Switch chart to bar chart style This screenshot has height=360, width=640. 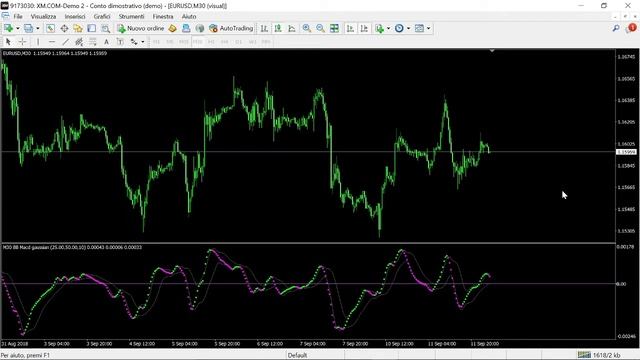tap(264, 28)
